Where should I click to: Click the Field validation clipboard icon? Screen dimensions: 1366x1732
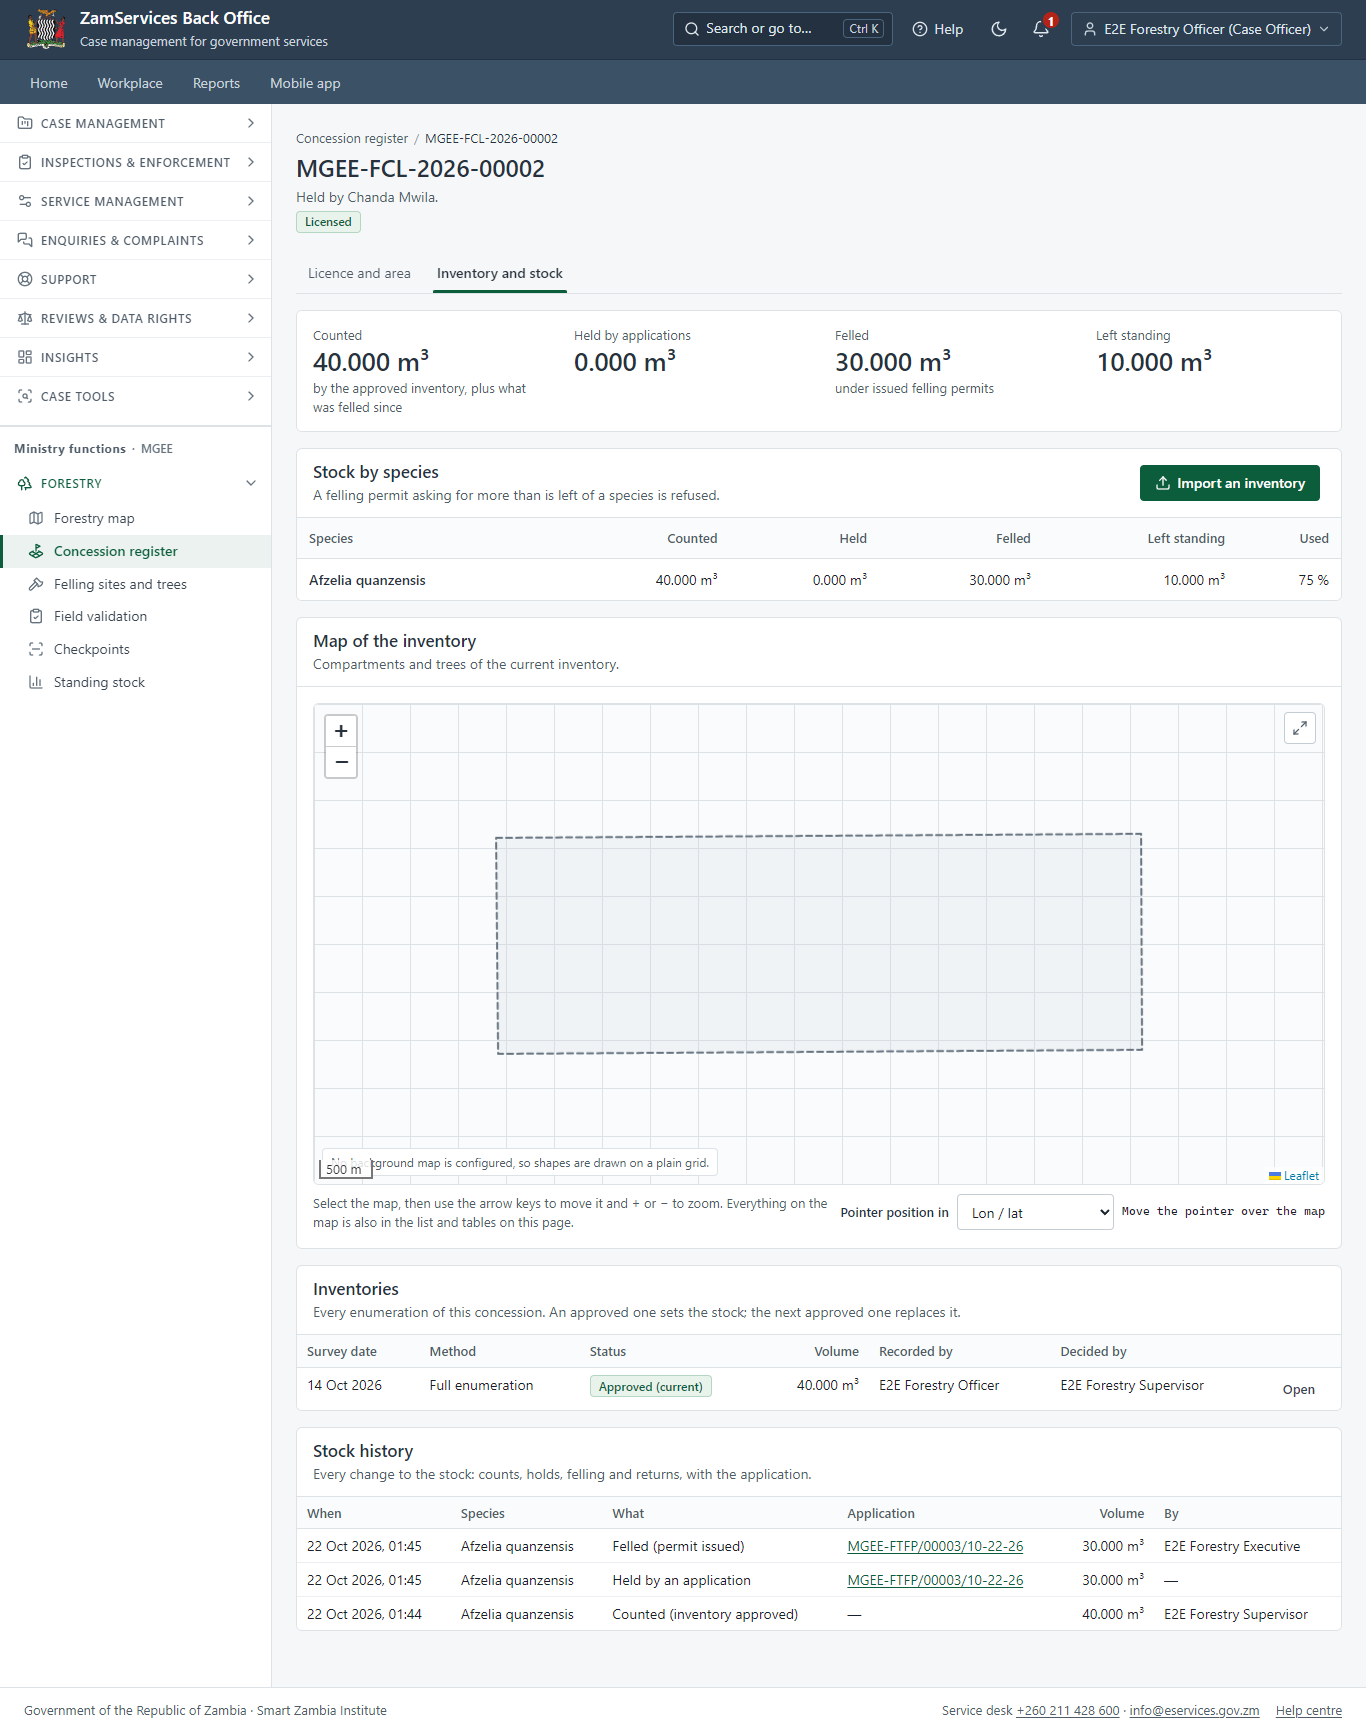click(x=36, y=616)
